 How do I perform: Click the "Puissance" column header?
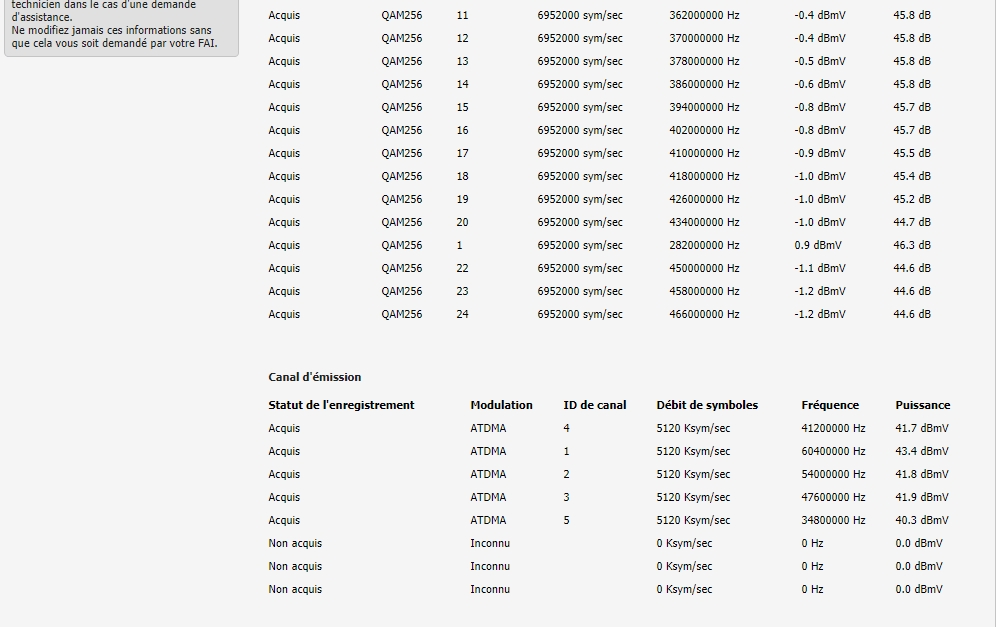pyautogui.click(x=922, y=405)
